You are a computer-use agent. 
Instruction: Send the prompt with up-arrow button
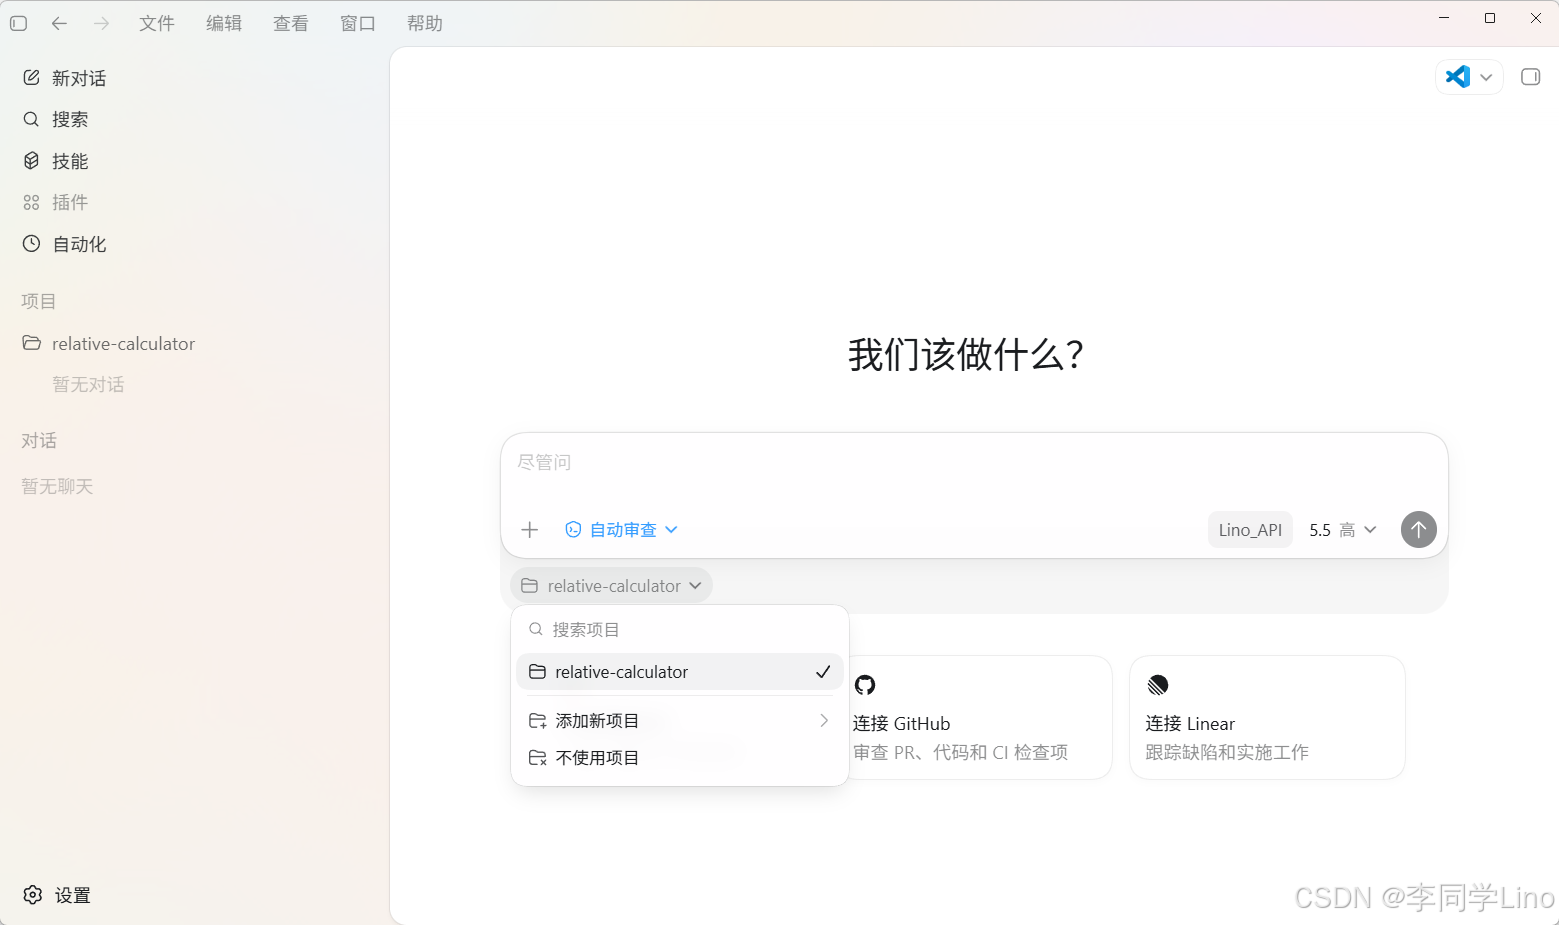coord(1418,530)
